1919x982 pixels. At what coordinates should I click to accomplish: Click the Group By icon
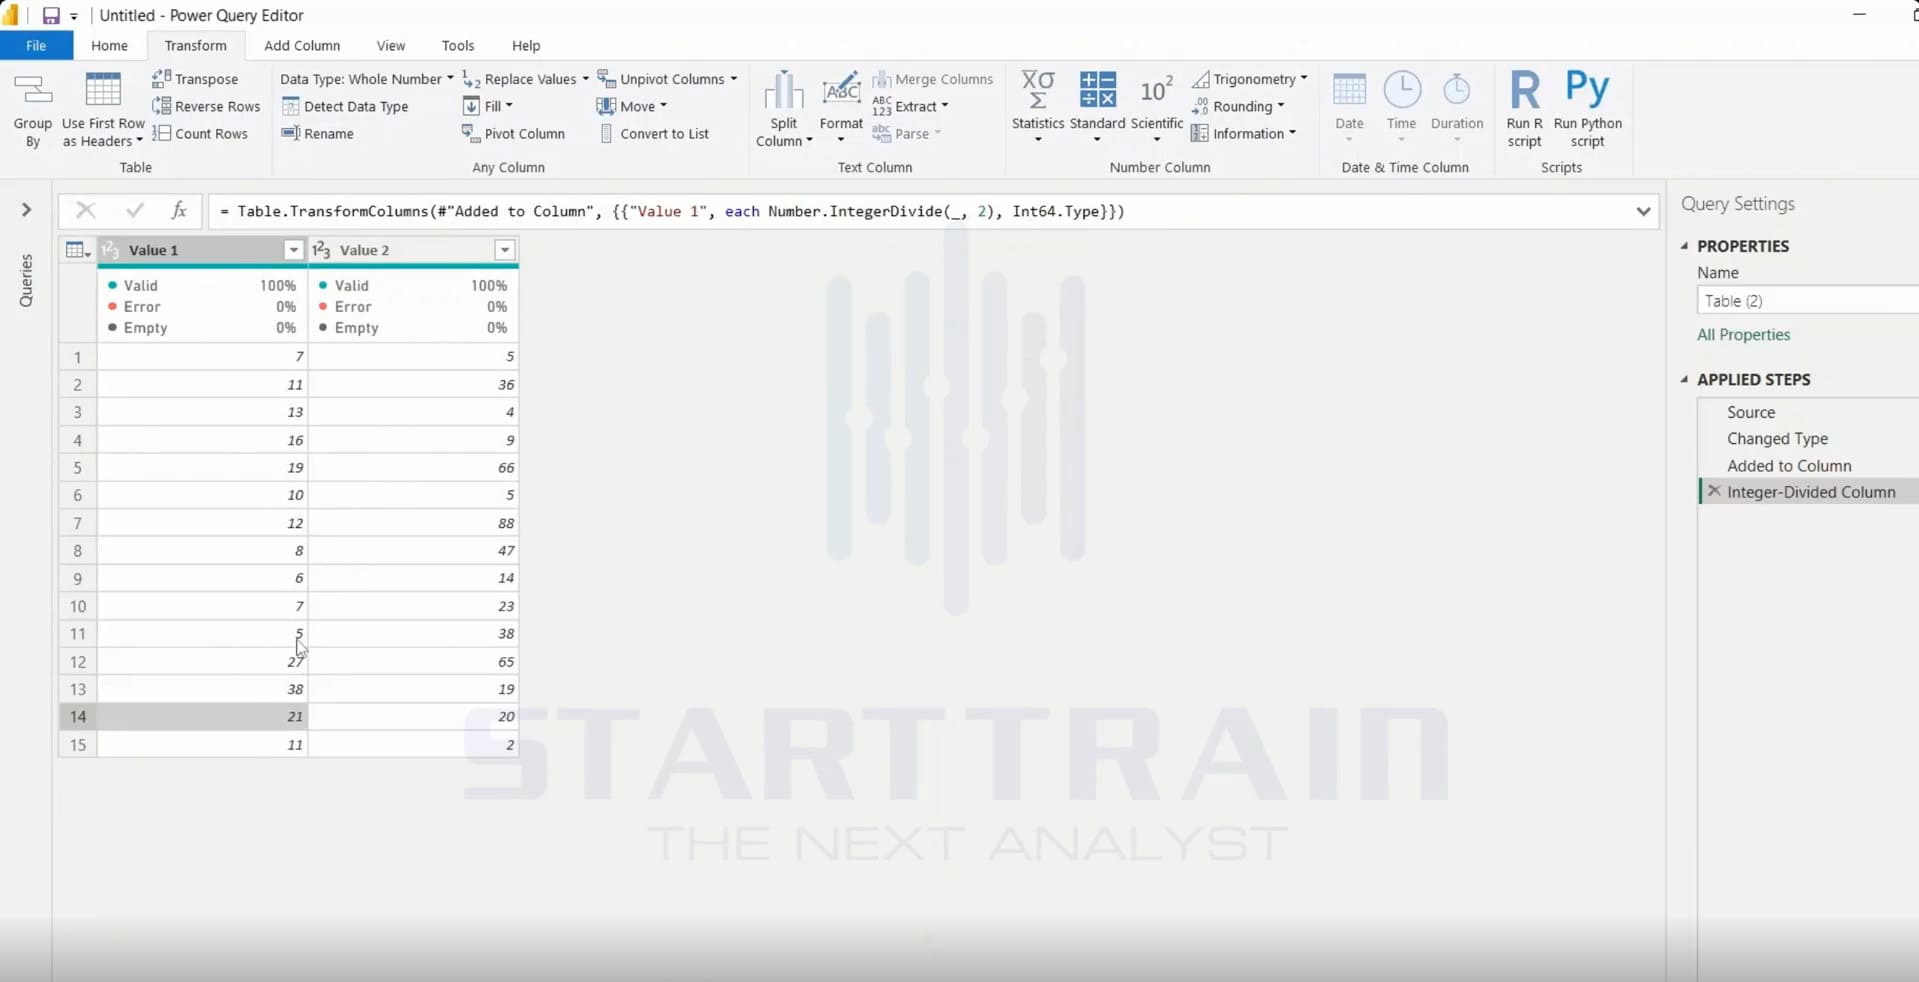click(x=32, y=90)
